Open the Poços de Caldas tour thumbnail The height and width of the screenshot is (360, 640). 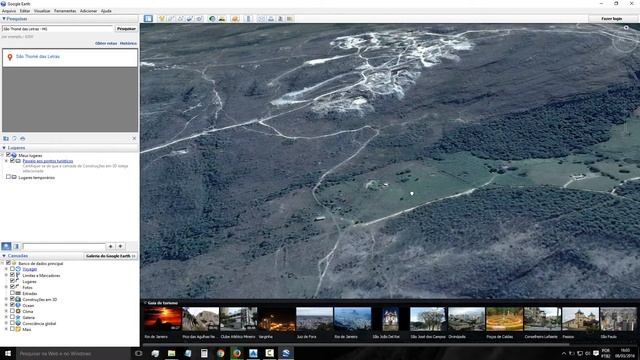tap(504, 319)
